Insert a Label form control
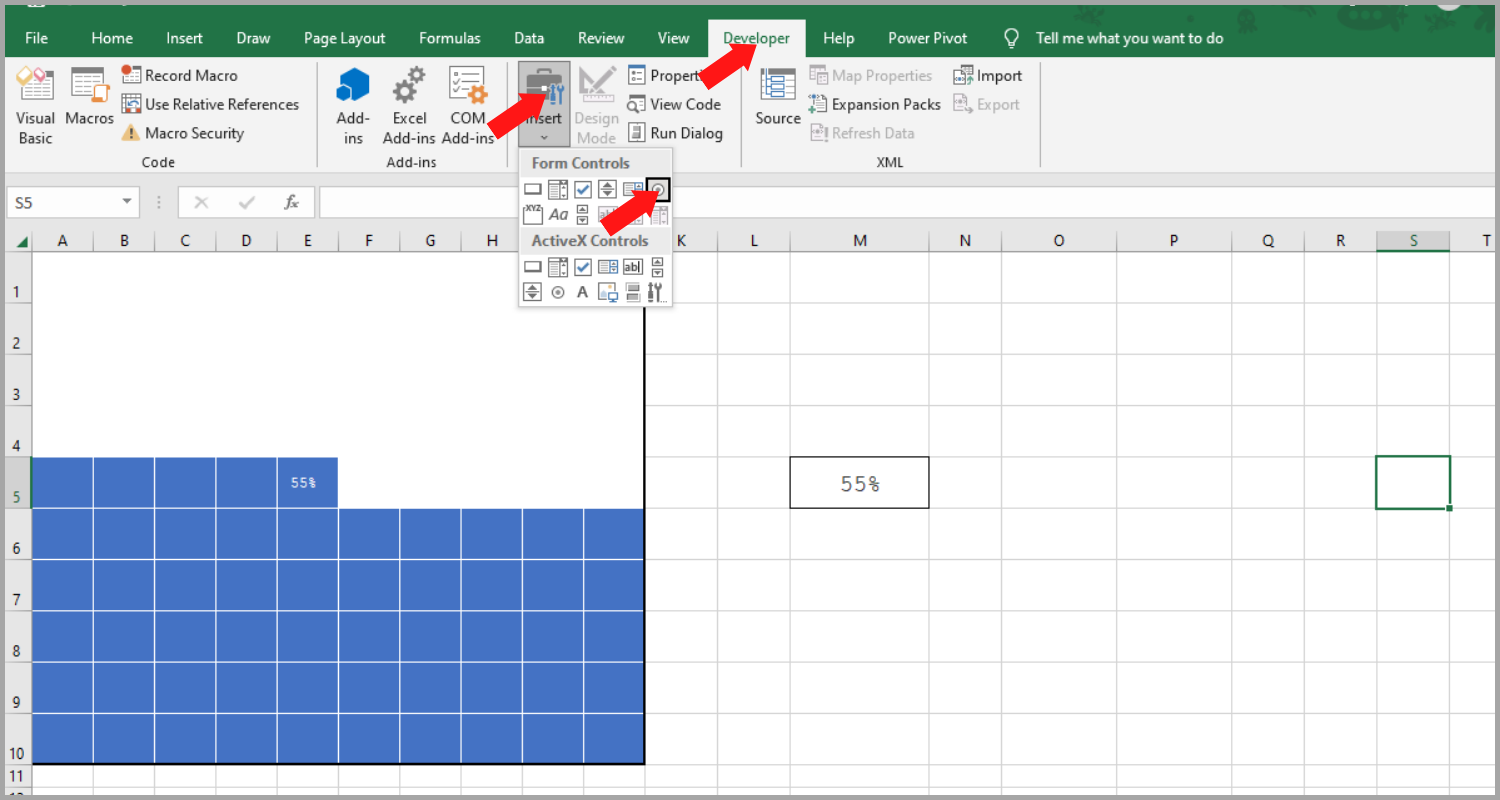Screen dimensions: 1500x800 pos(558,214)
